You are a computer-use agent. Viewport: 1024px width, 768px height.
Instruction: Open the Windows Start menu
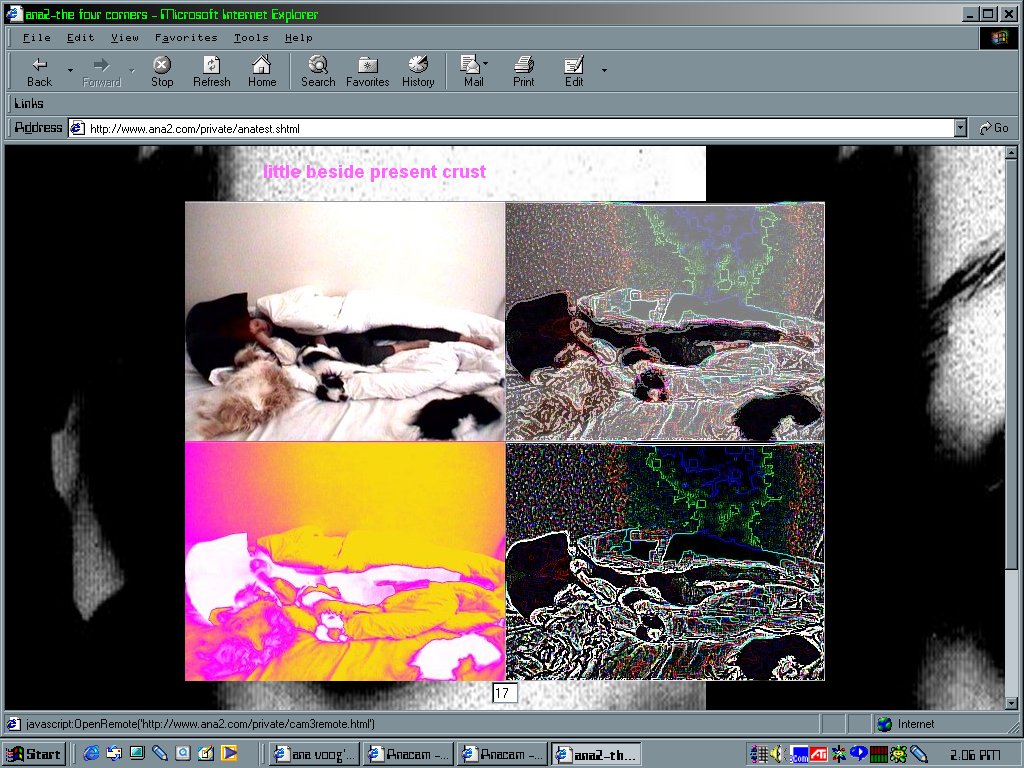point(35,754)
